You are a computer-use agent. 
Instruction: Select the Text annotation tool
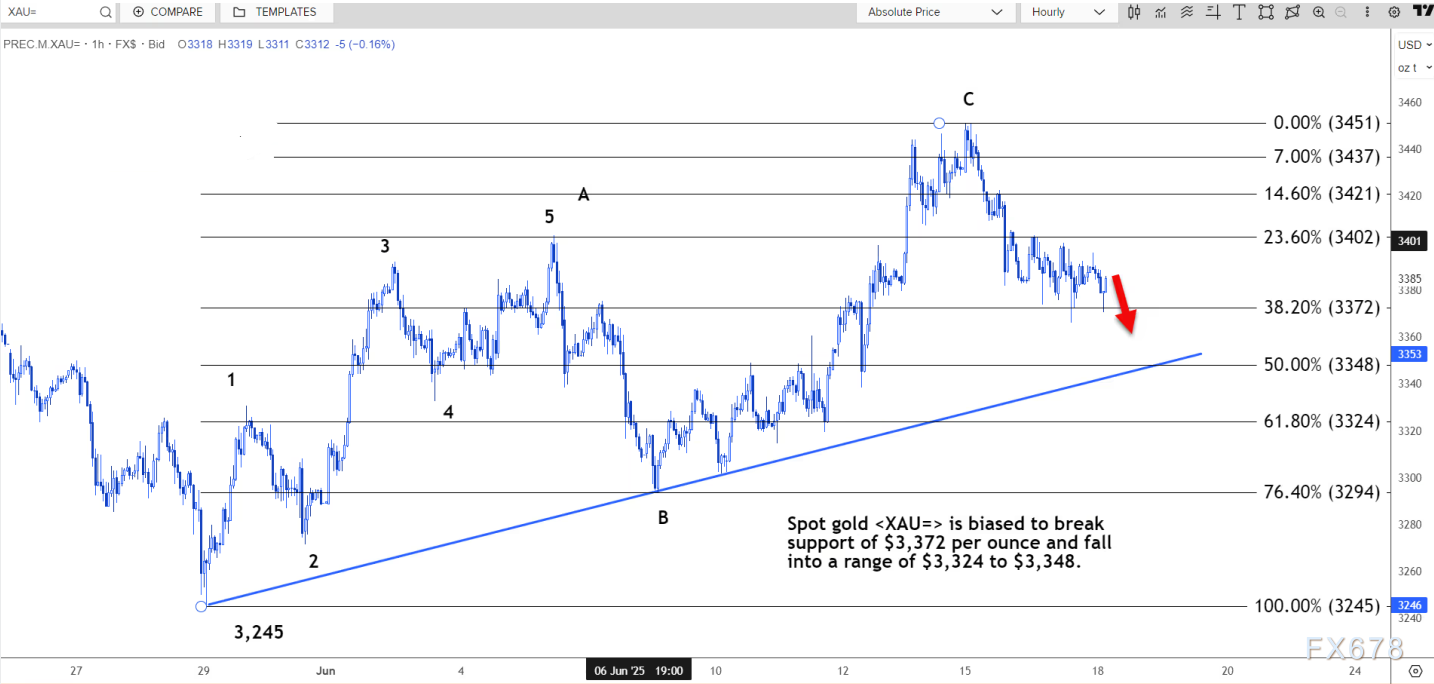[1240, 12]
